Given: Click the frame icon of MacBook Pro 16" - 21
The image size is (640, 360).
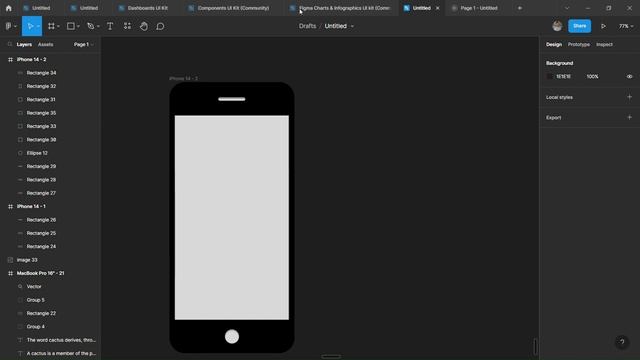Looking at the screenshot, I should point(10,273).
